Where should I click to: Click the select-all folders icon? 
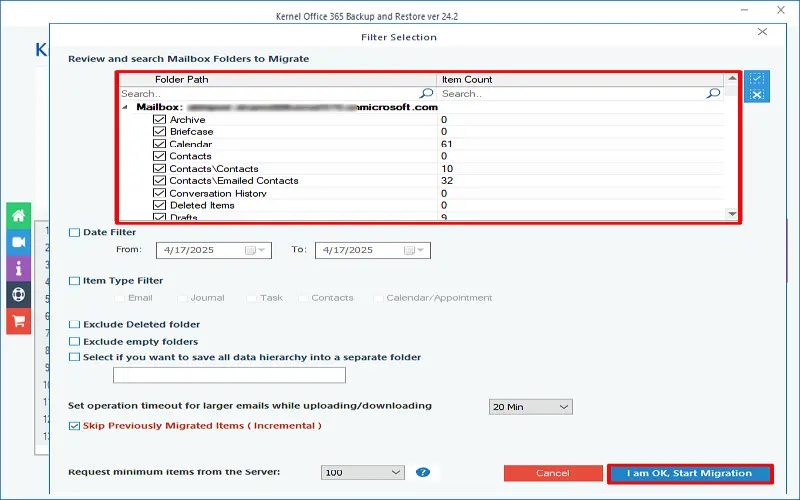tap(757, 79)
